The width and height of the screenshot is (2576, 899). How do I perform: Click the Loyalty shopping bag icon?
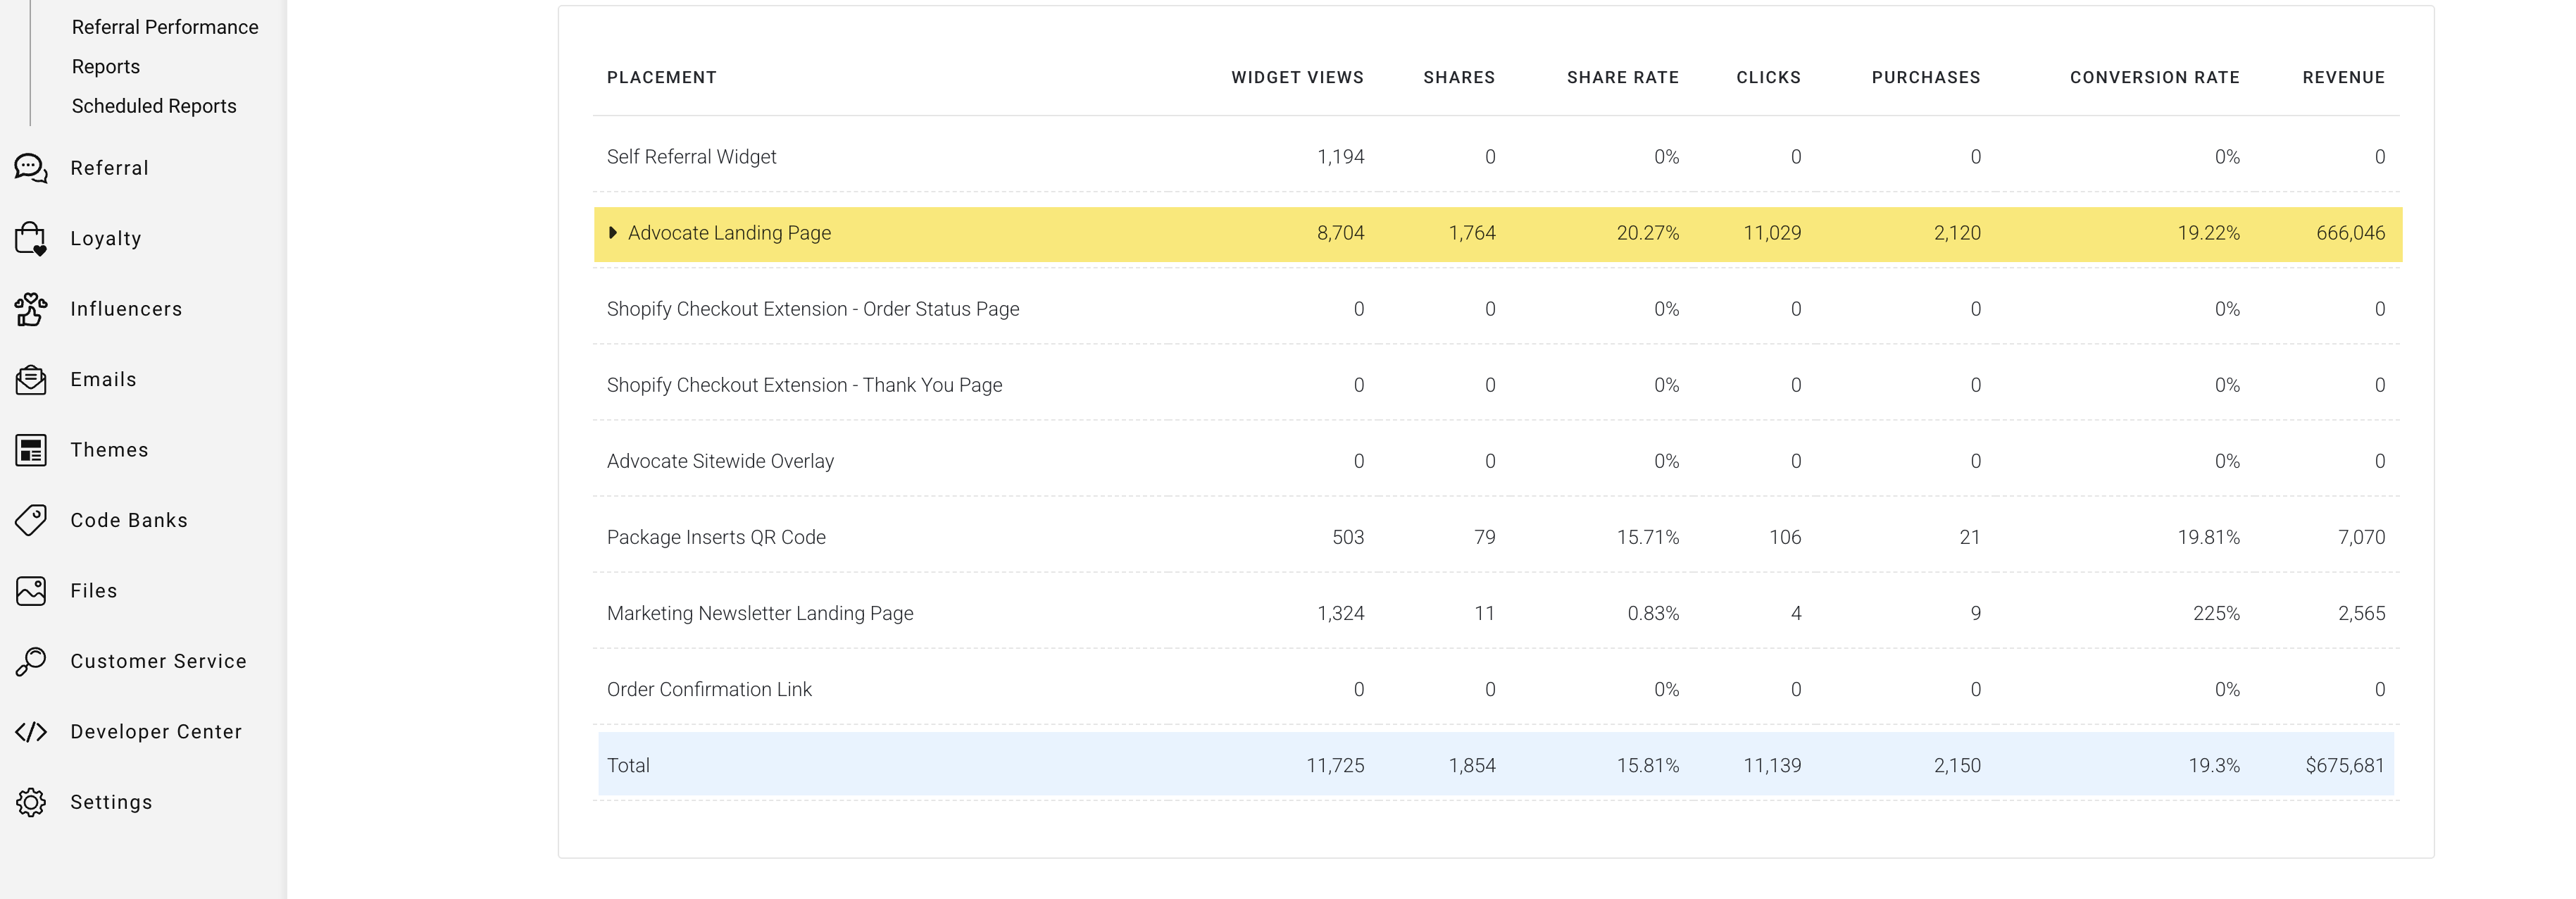point(31,239)
